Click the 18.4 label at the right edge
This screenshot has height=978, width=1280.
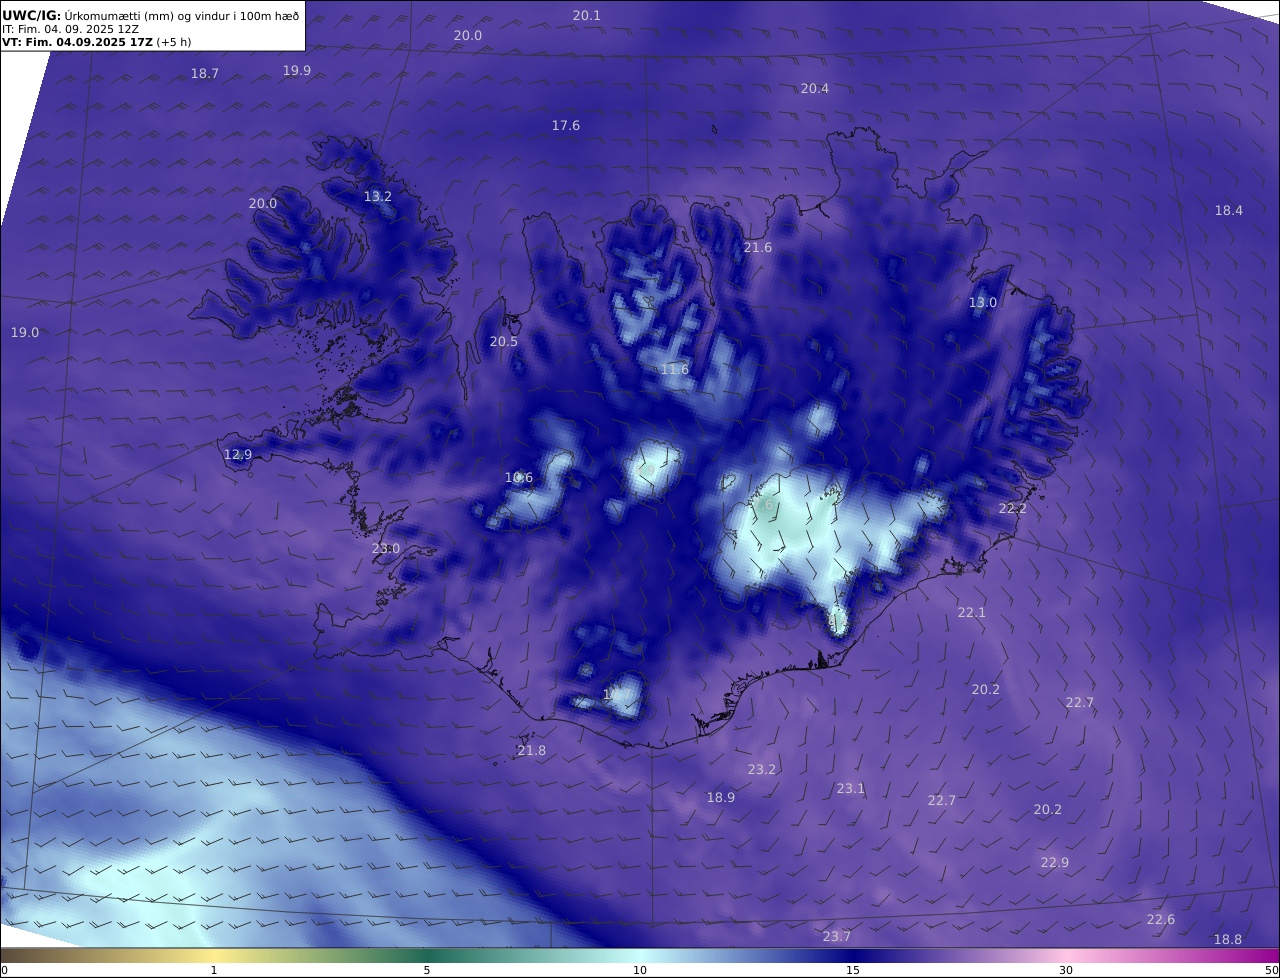(x=1229, y=210)
